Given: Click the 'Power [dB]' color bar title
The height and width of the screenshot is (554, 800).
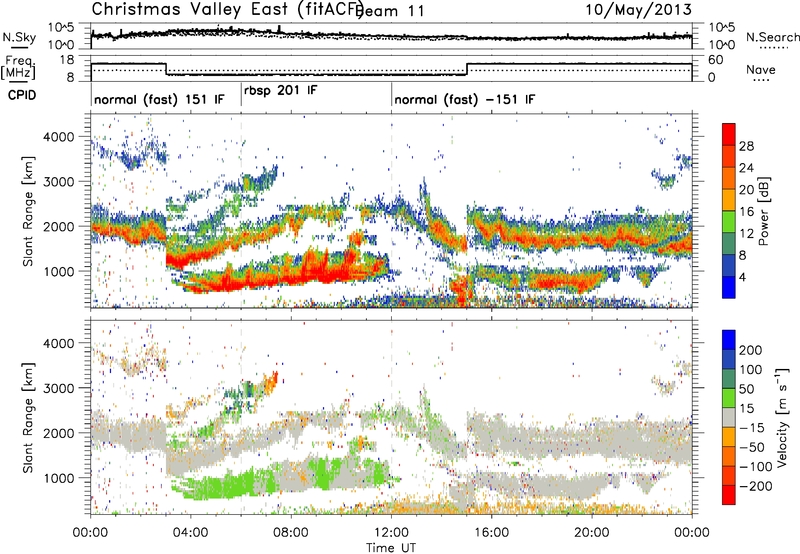Looking at the screenshot, I should pos(763,211).
